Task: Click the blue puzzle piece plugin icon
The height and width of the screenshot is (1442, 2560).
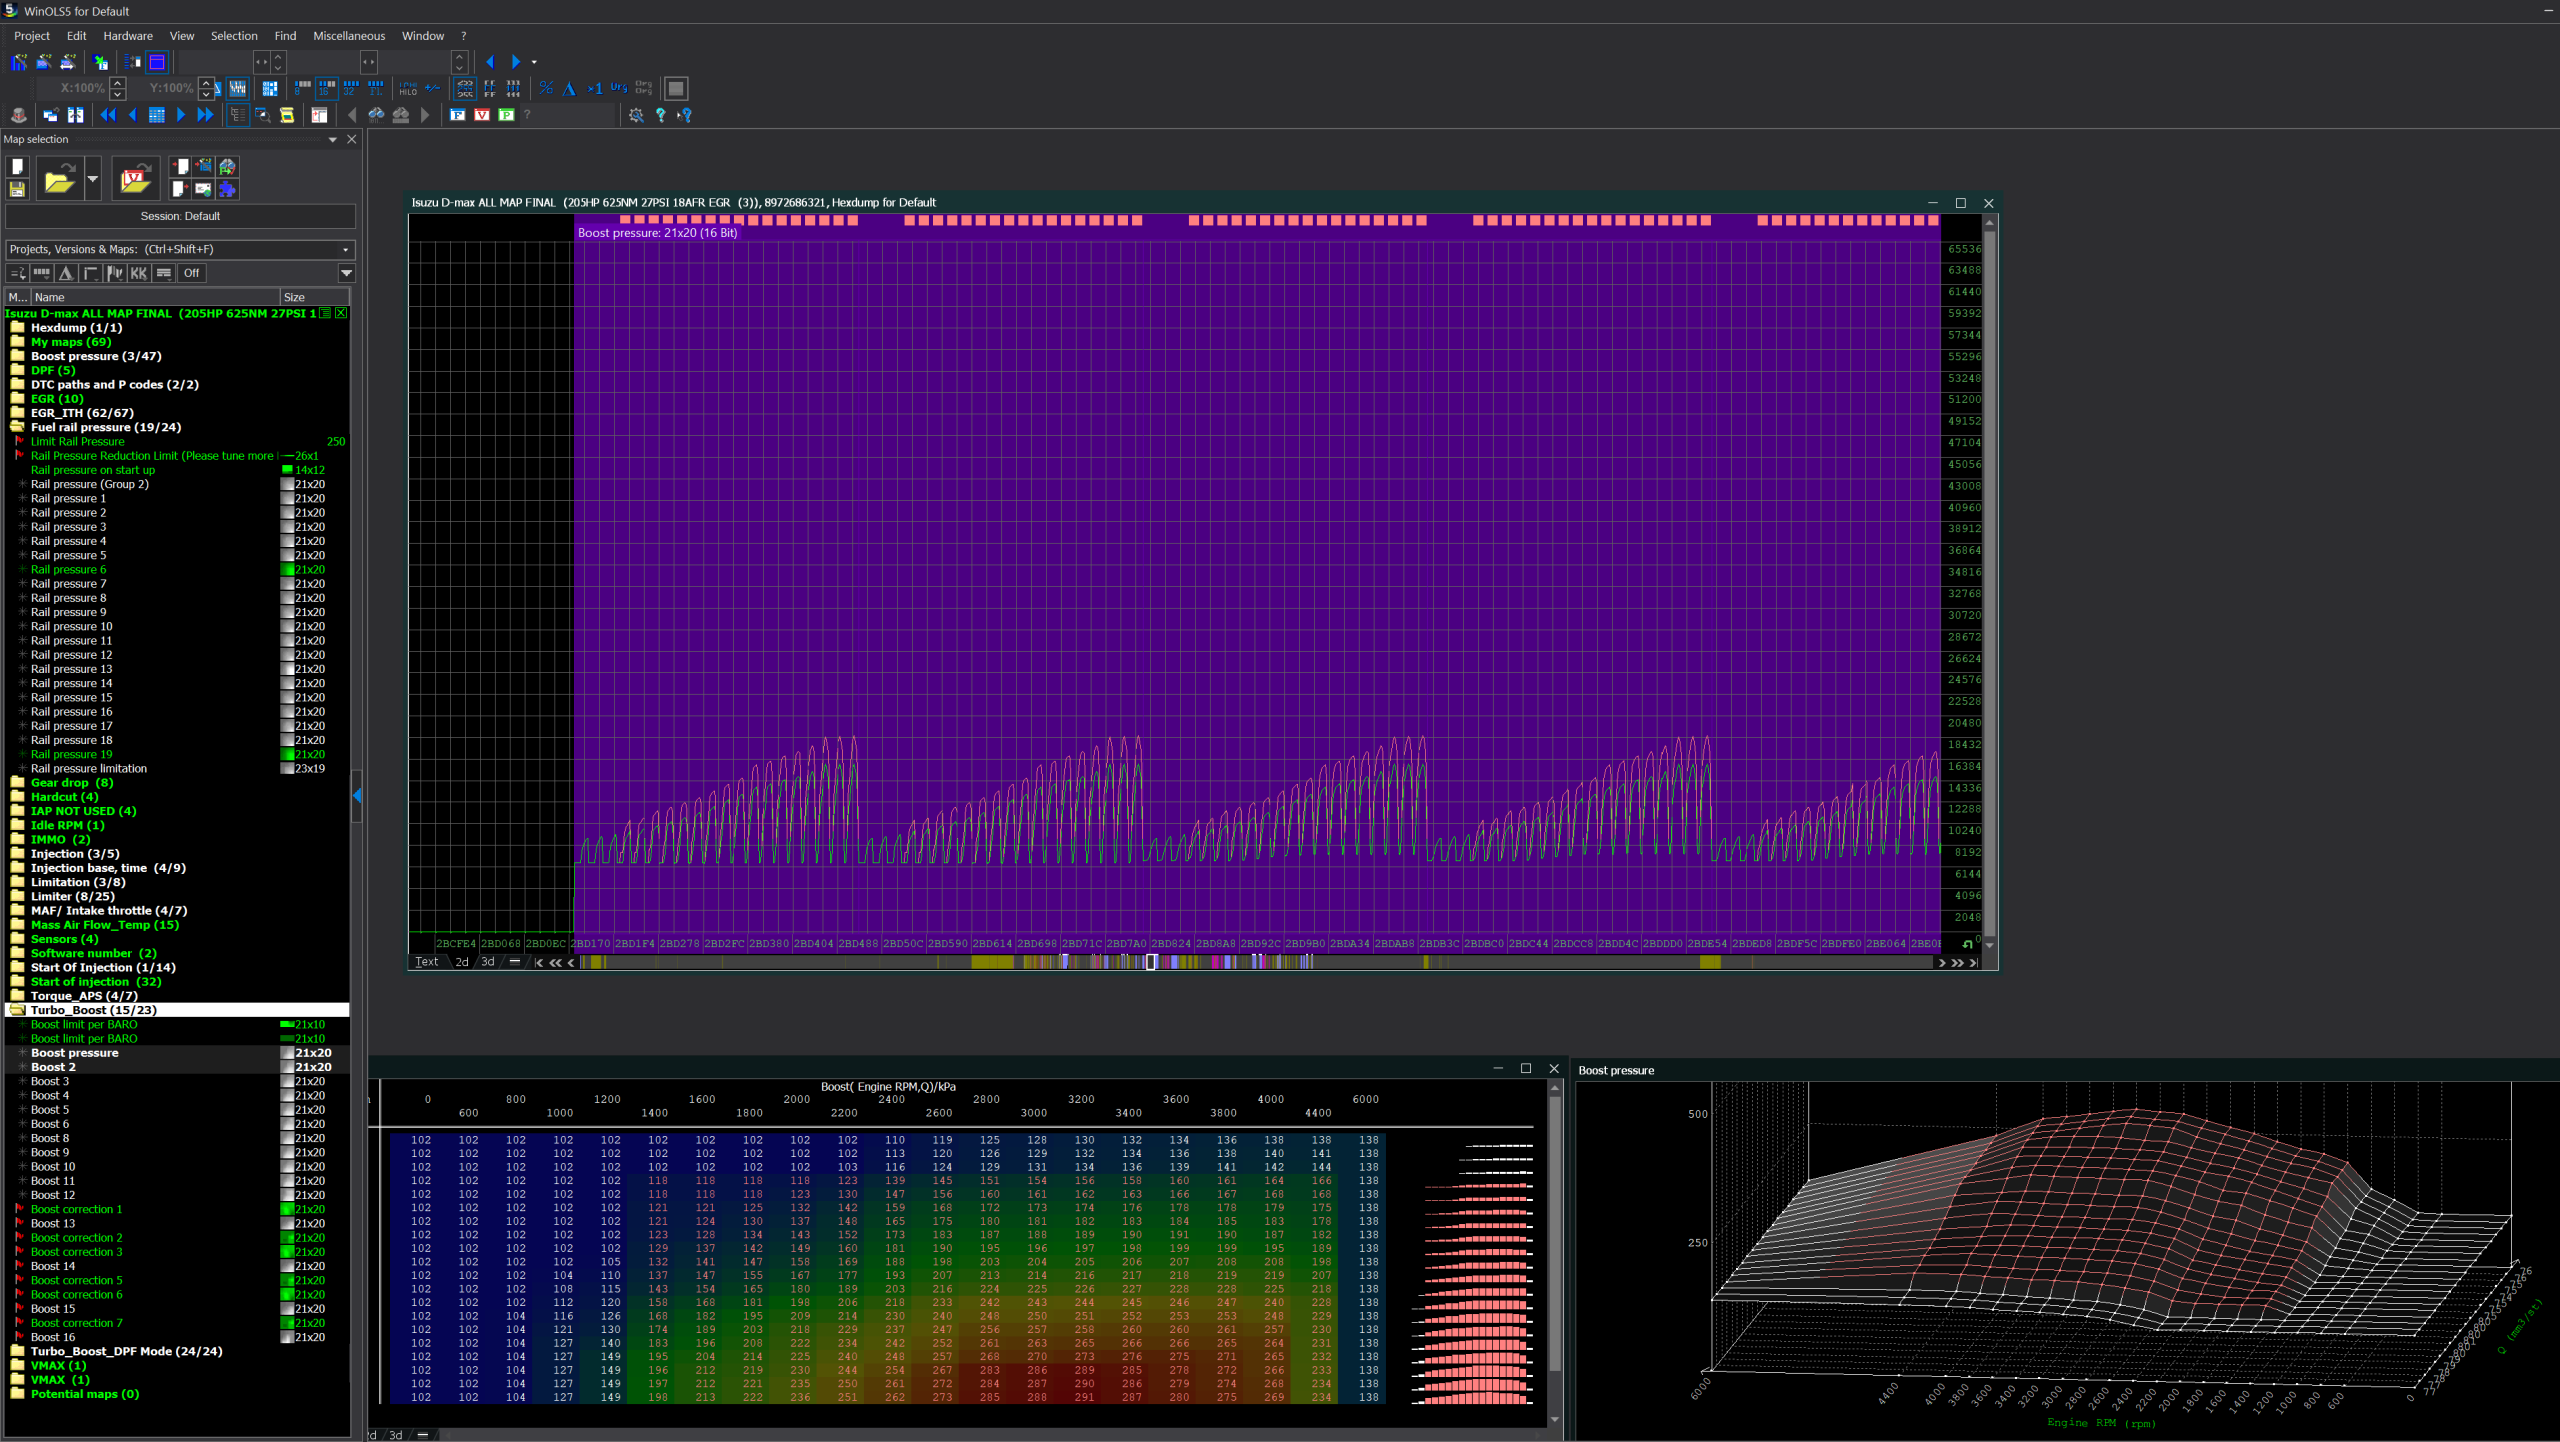Action: [227, 189]
